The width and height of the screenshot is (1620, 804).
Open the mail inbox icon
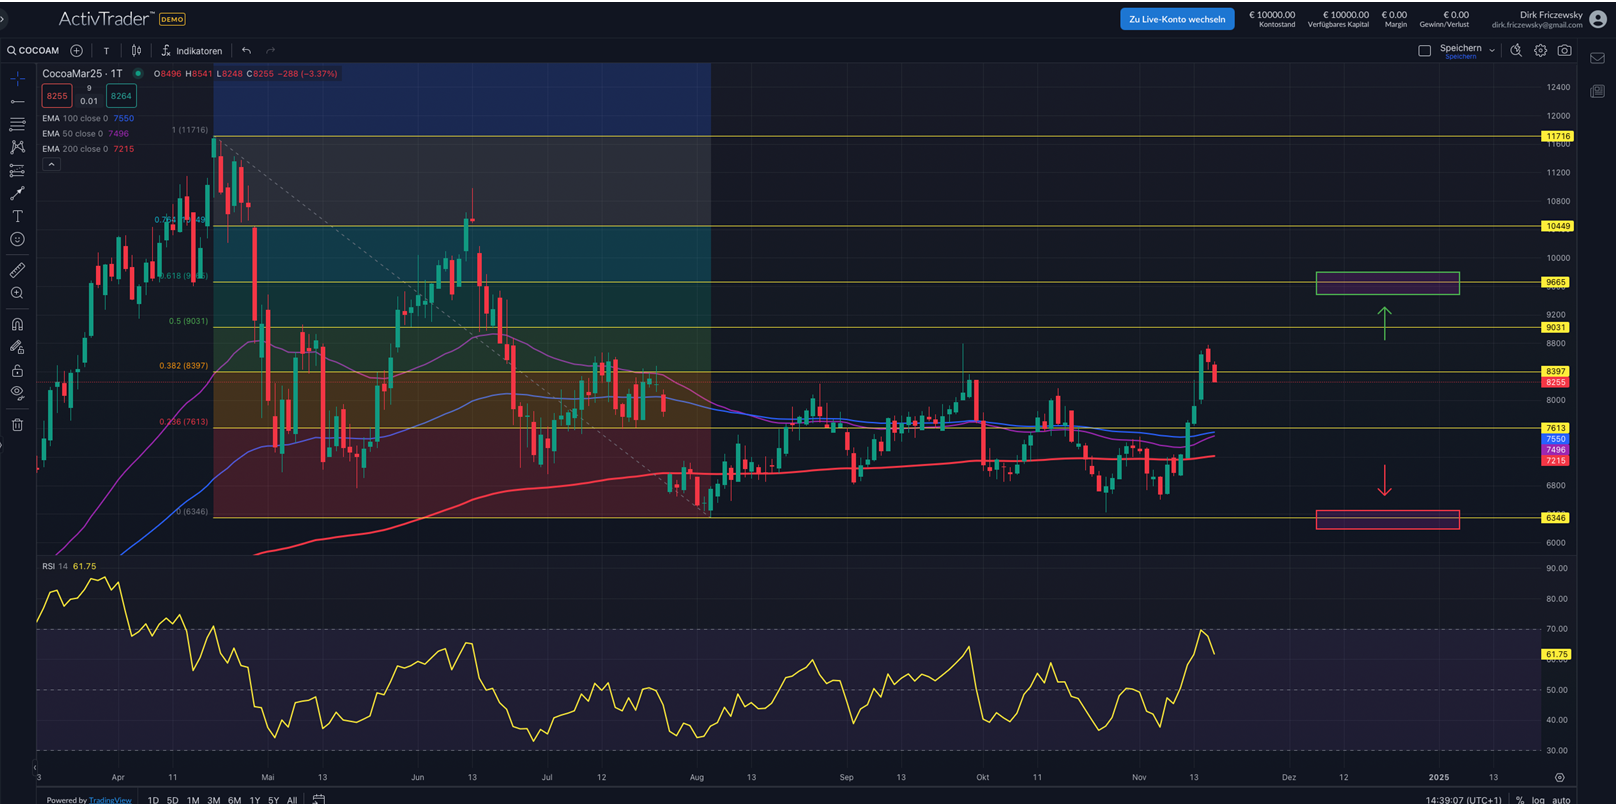pos(1597,59)
